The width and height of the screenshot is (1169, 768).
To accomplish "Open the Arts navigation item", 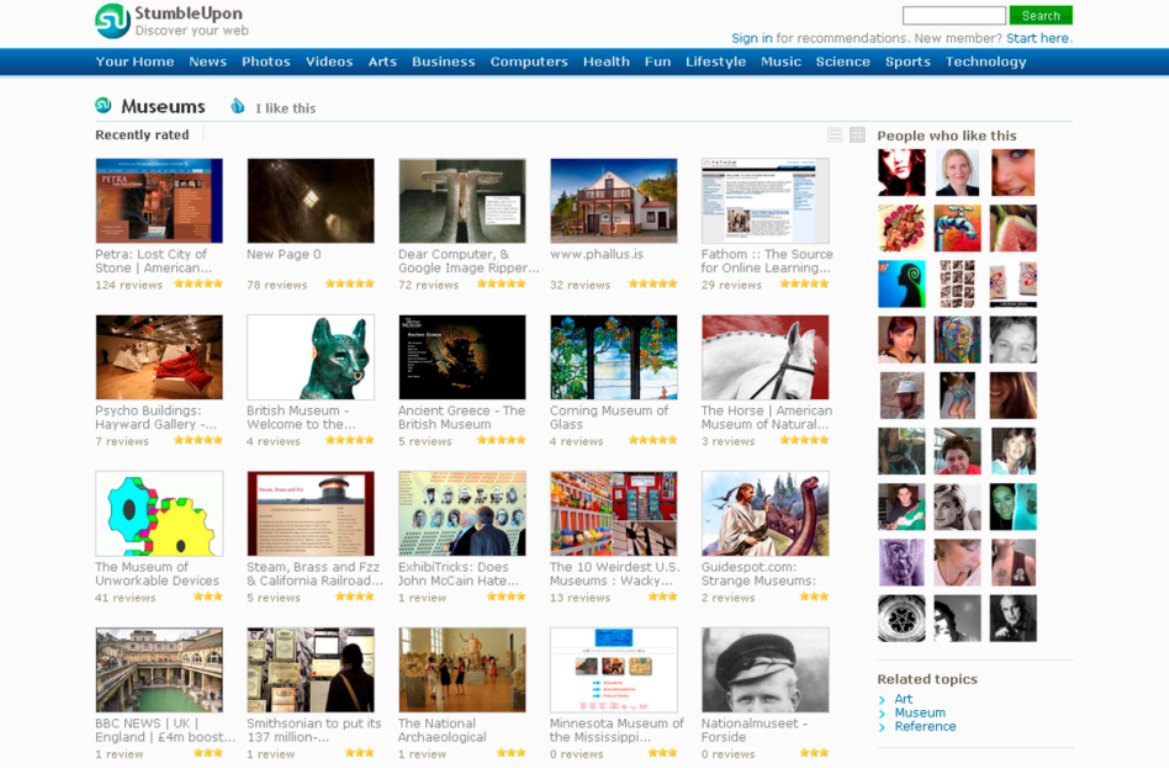I will (x=382, y=62).
